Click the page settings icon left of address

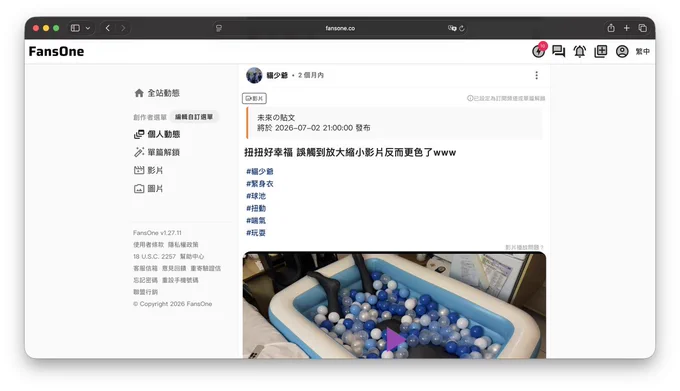[x=219, y=28]
